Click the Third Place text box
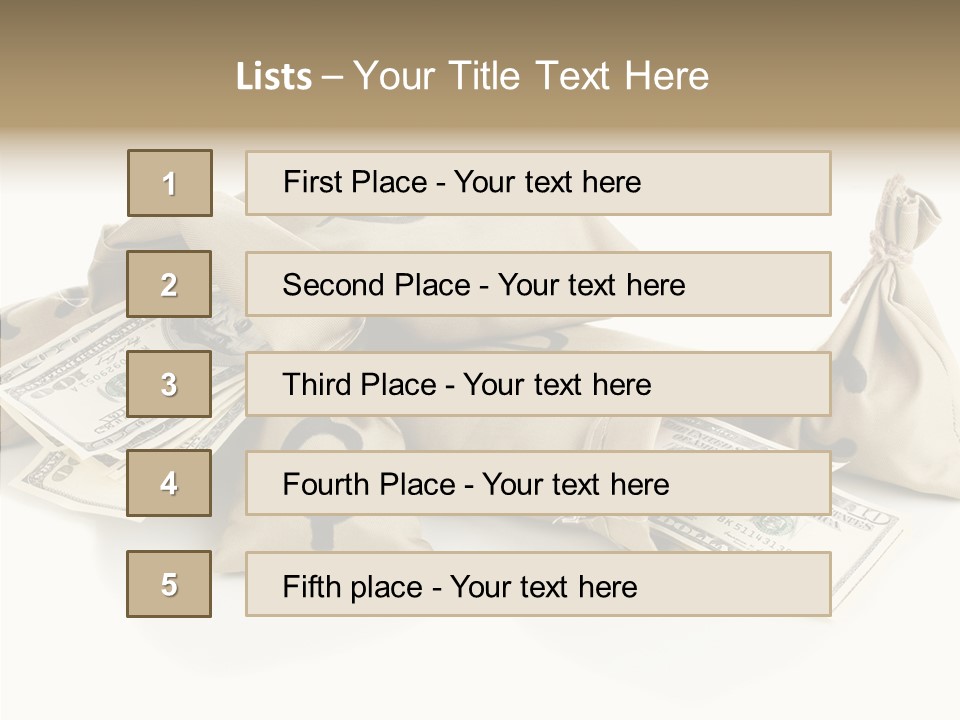 click(x=538, y=384)
